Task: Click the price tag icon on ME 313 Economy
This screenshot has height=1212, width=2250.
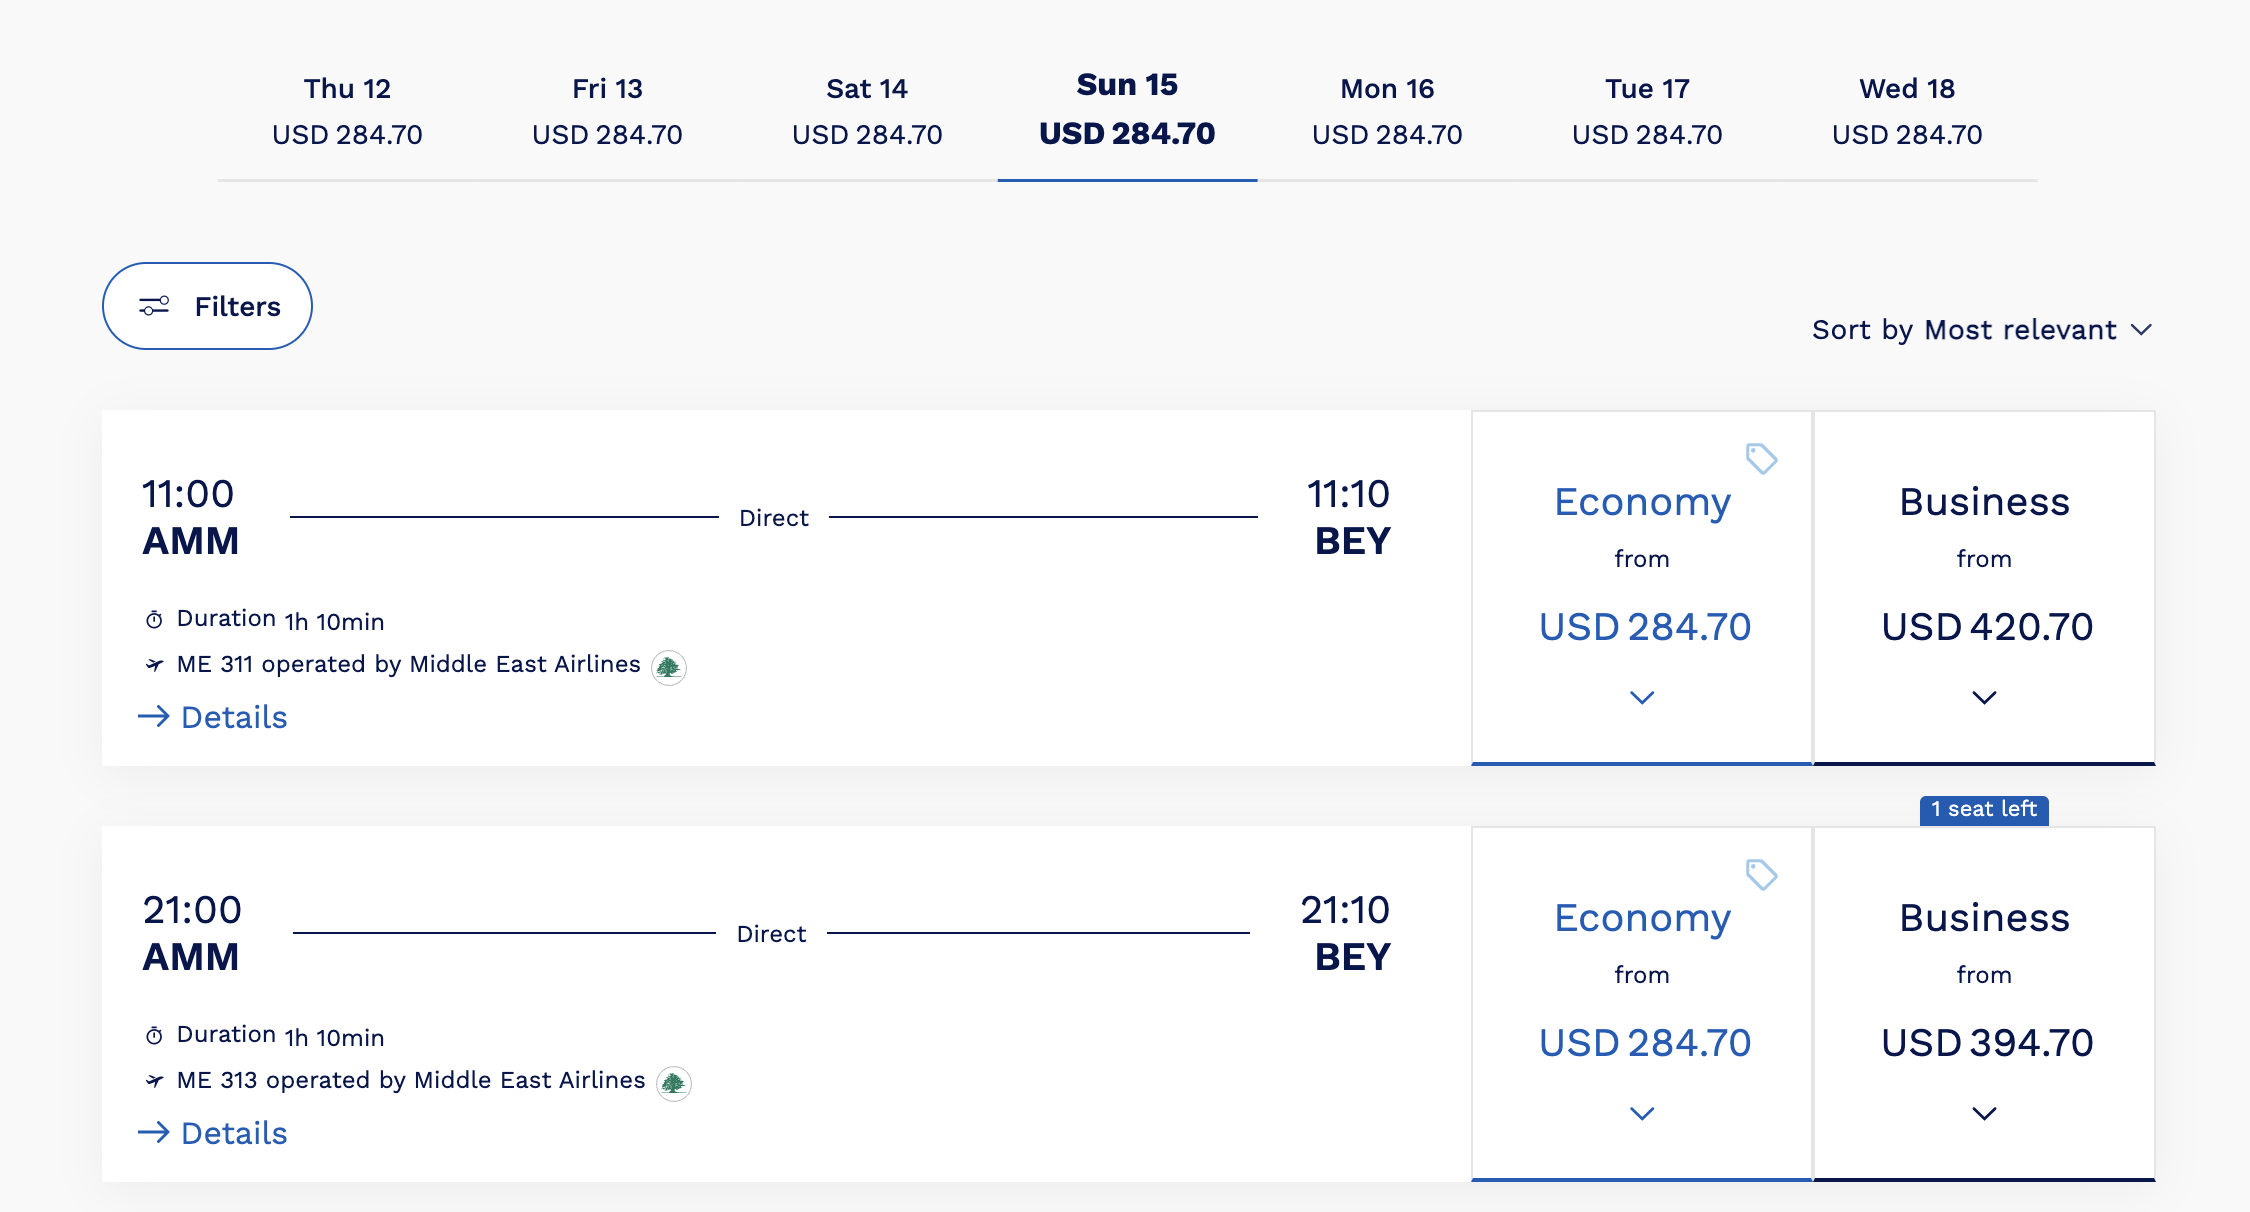Action: click(x=1761, y=875)
